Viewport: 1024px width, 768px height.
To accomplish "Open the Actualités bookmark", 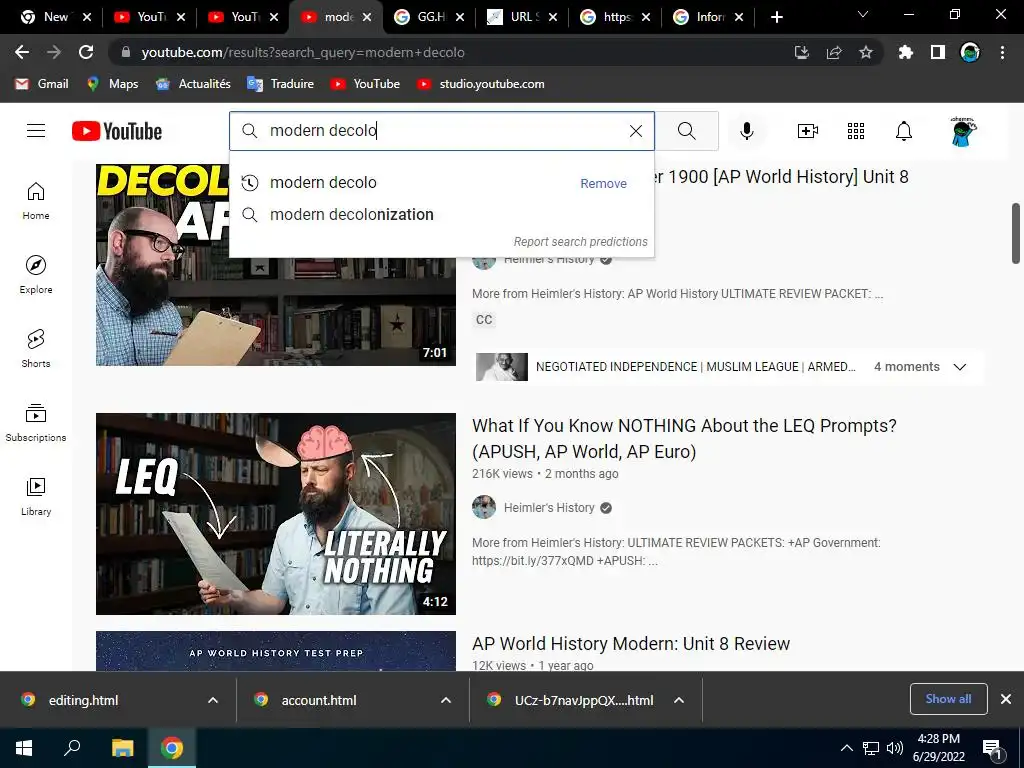I will 193,84.
